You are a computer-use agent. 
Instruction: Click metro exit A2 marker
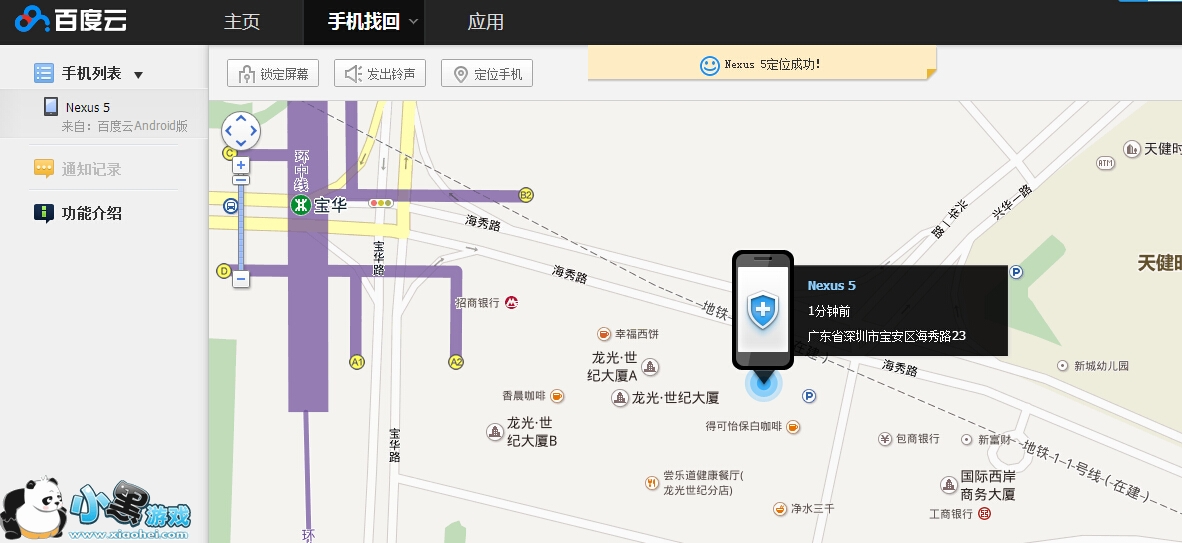pos(456,362)
